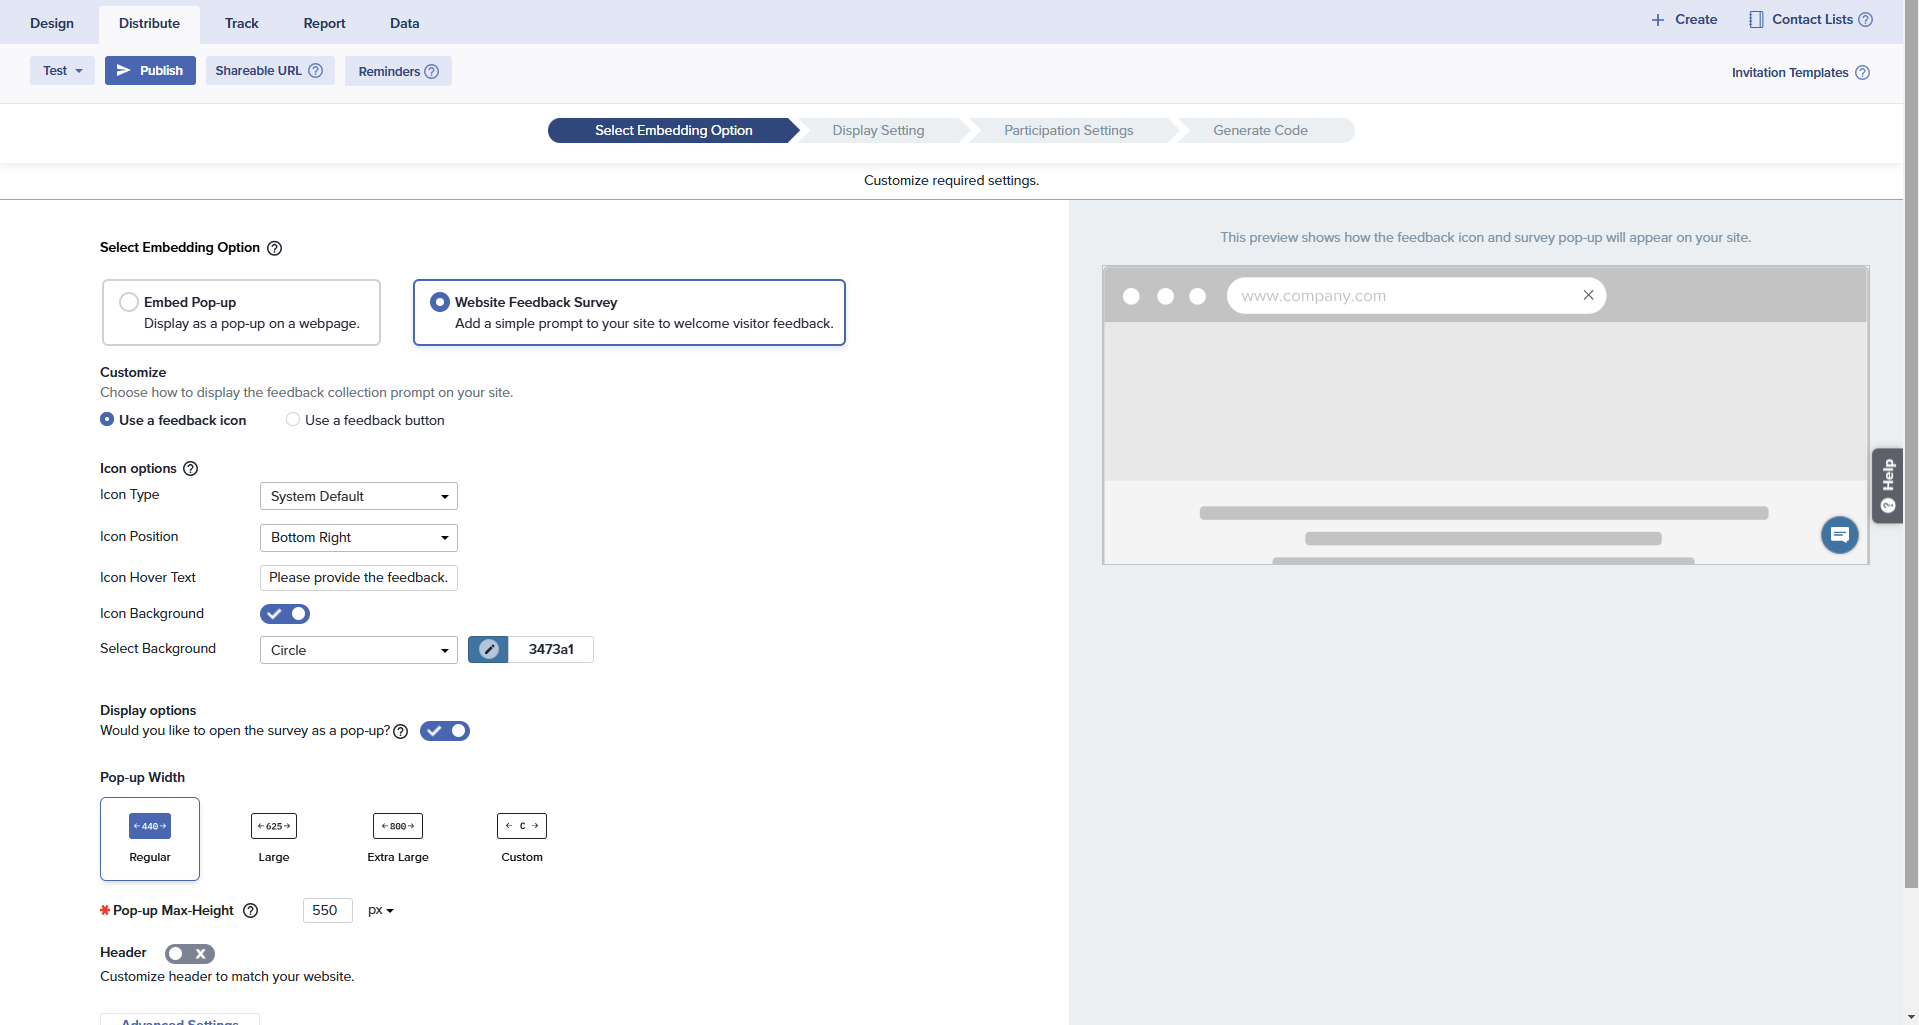Image resolution: width=1919 pixels, height=1025 pixels.
Task: Open help for Select Embedding Option
Action: click(x=275, y=248)
